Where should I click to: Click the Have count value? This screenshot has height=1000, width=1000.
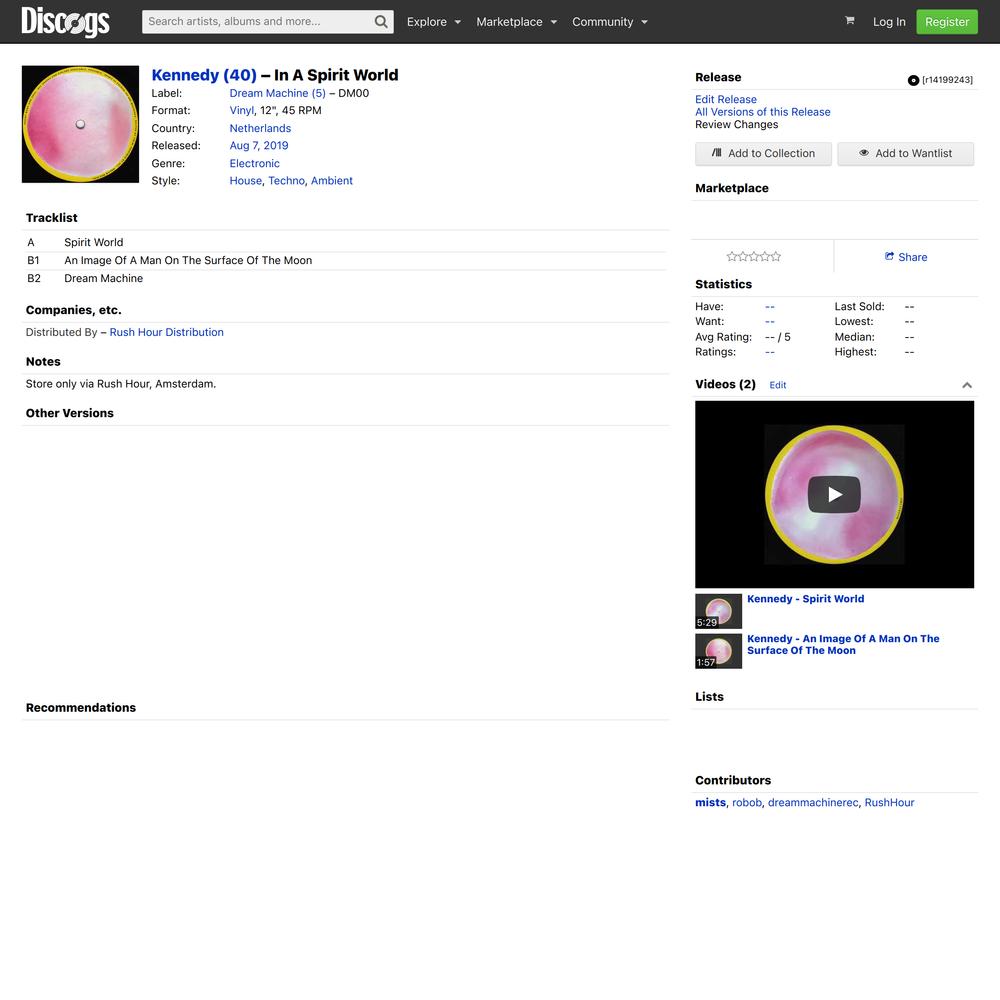click(x=770, y=307)
